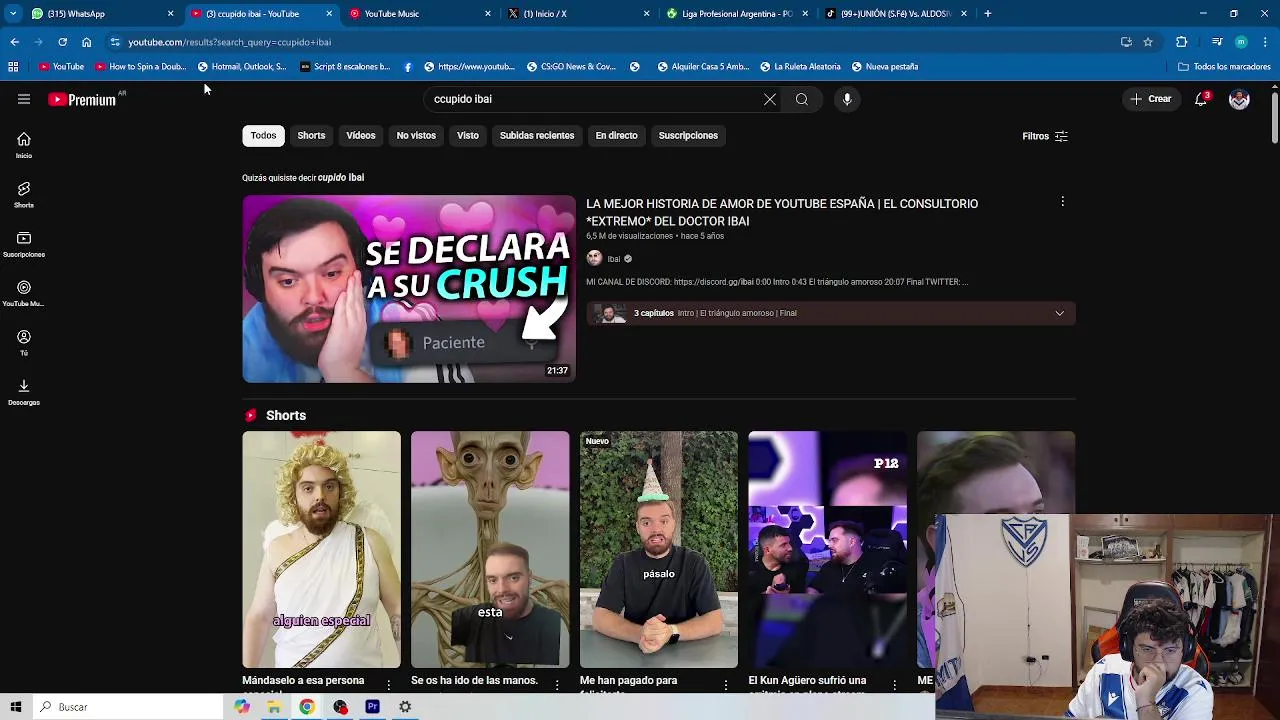
Task: Open Chrome three-dot menu
Action: point(1266,42)
